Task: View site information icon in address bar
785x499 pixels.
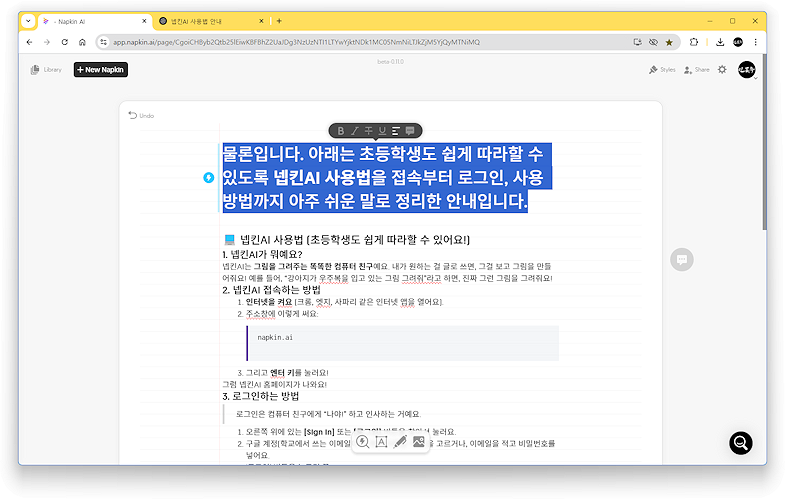Action: [x=104, y=42]
